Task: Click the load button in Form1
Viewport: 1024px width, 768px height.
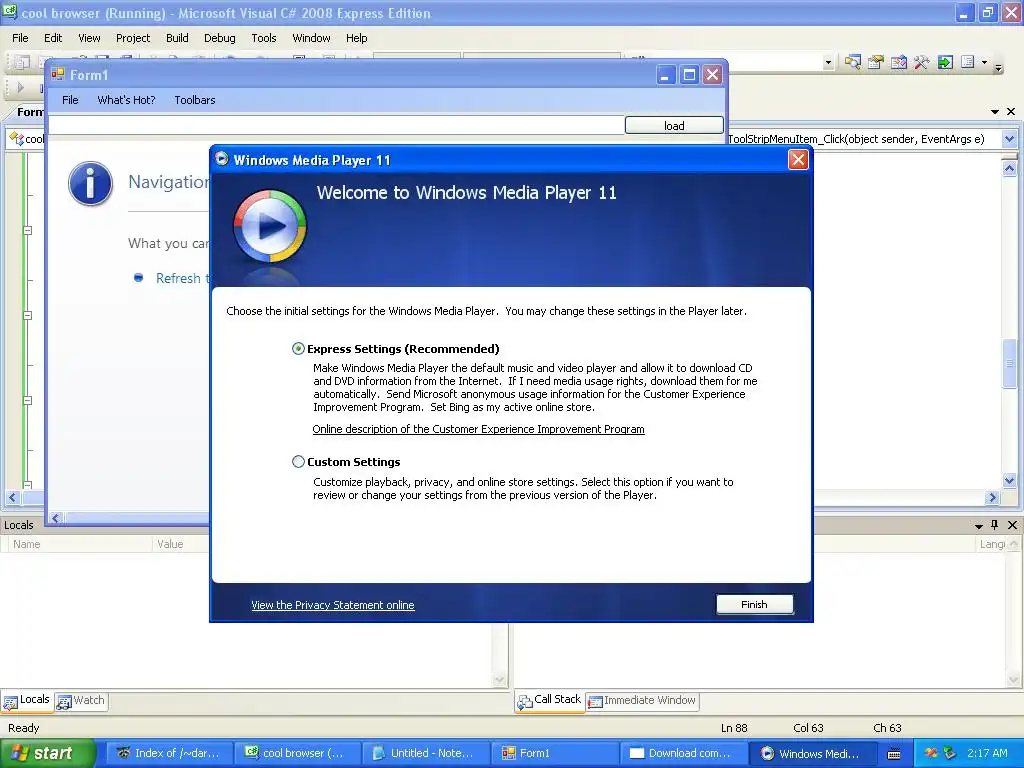Action: pos(674,125)
